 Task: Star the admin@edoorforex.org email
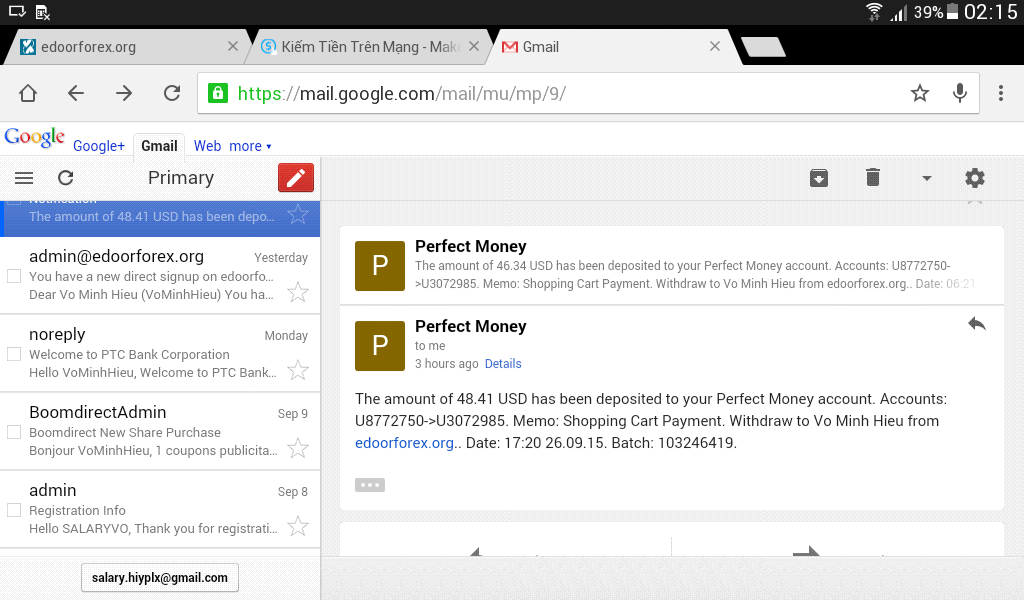tap(297, 292)
